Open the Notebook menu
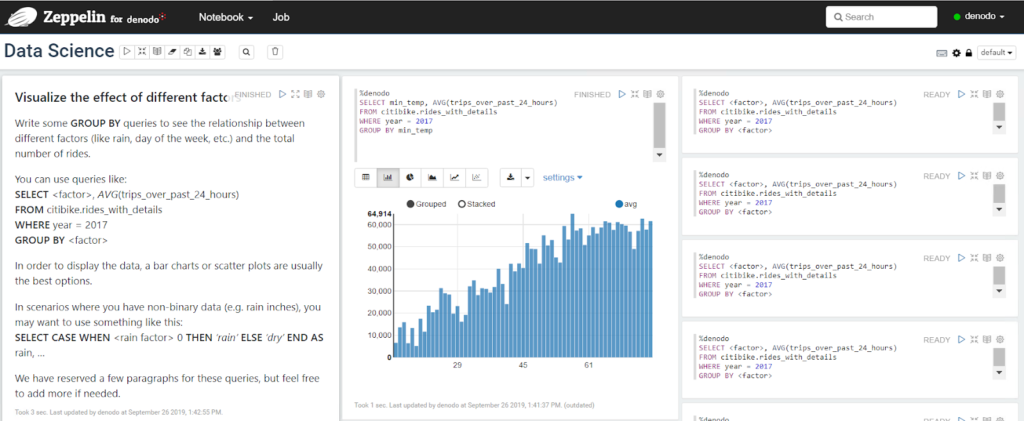This screenshot has height=421, width=1024. tap(225, 17)
